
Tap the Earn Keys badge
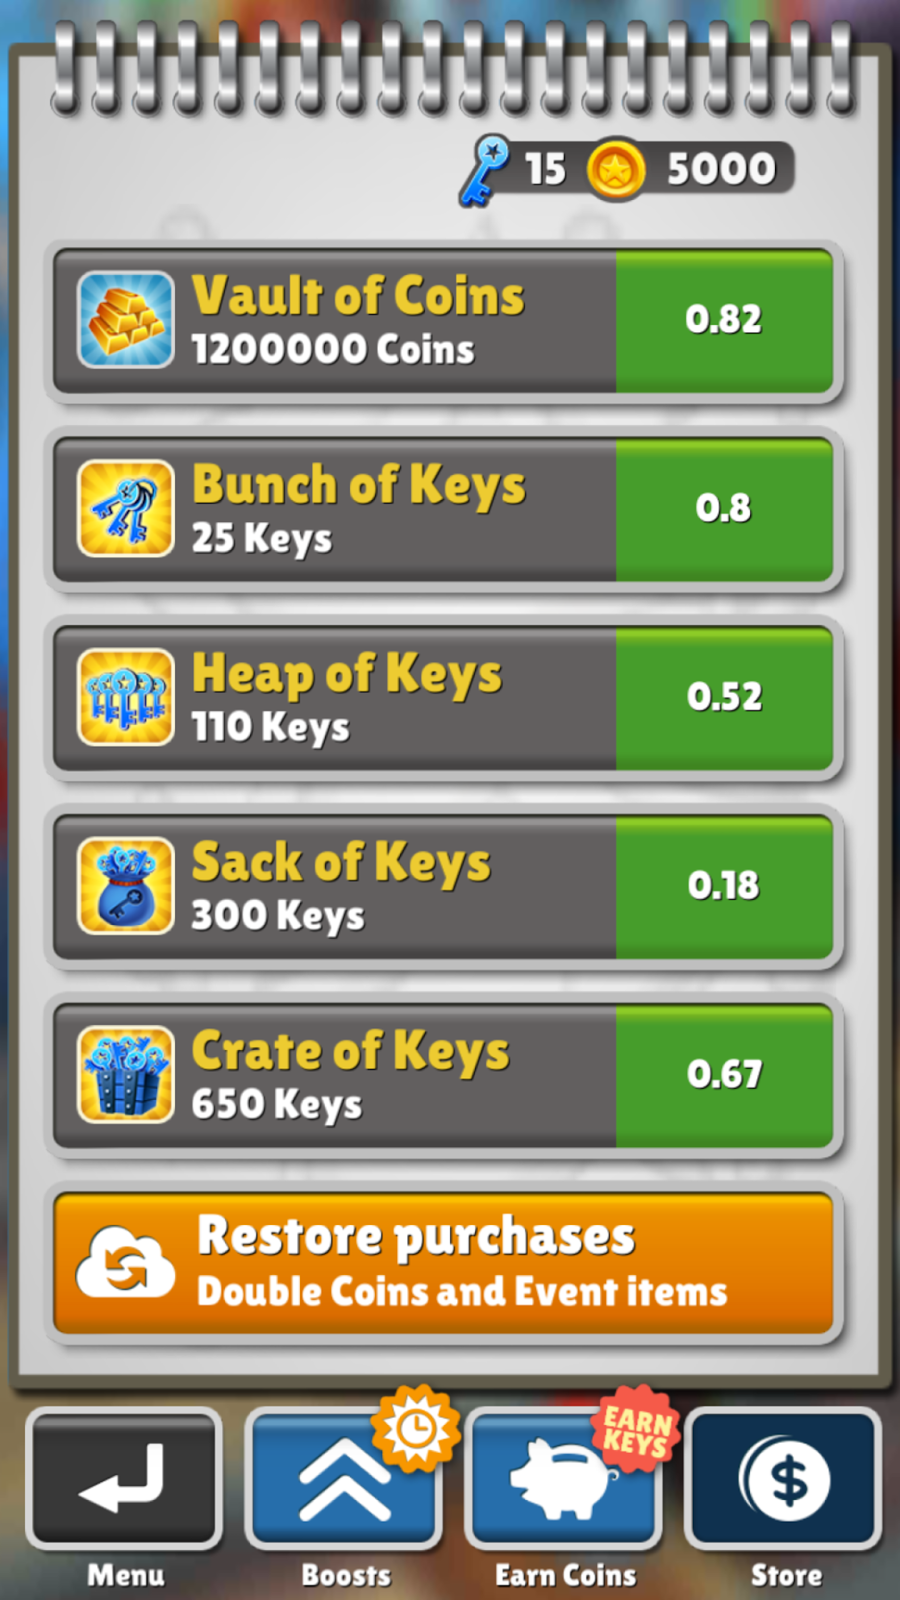pyautogui.click(x=636, y=1430)
